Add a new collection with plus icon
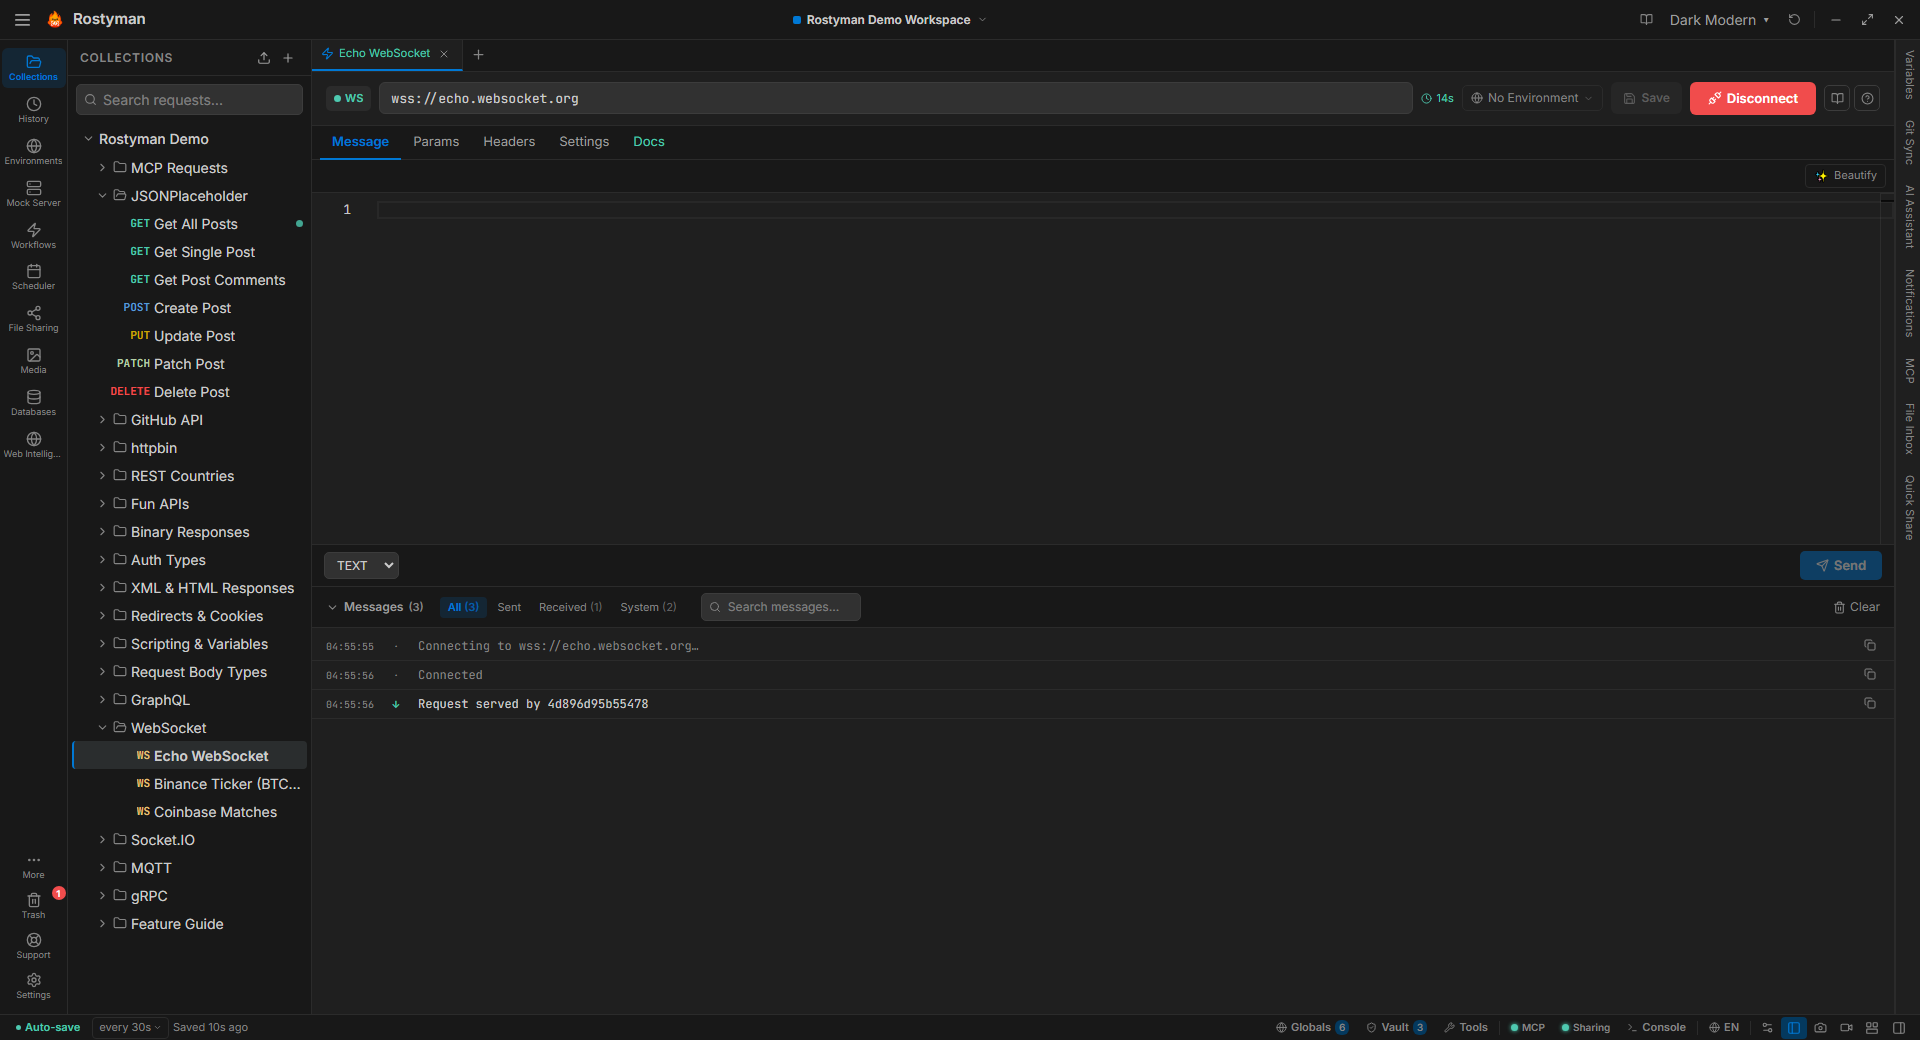This screenshot has width=1920, height=1040. 288,58
